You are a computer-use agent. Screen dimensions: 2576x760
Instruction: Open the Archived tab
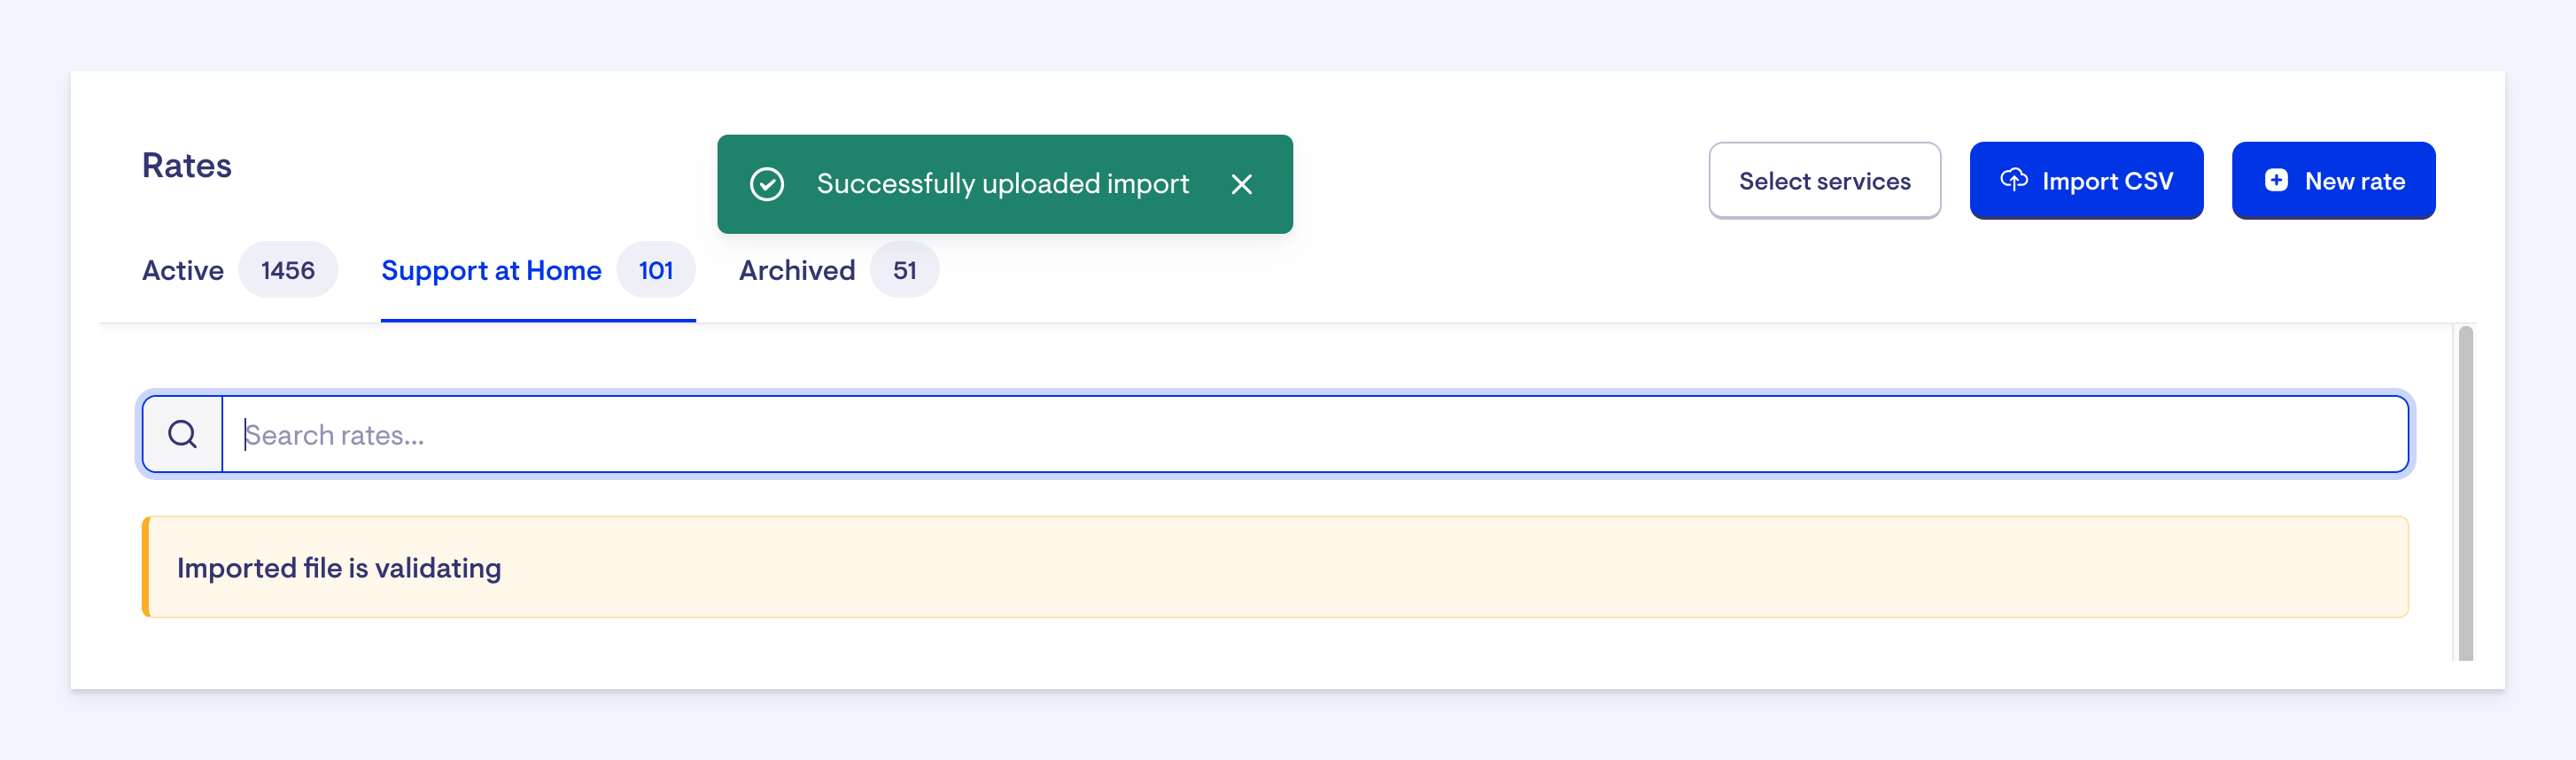click(797, 270)
